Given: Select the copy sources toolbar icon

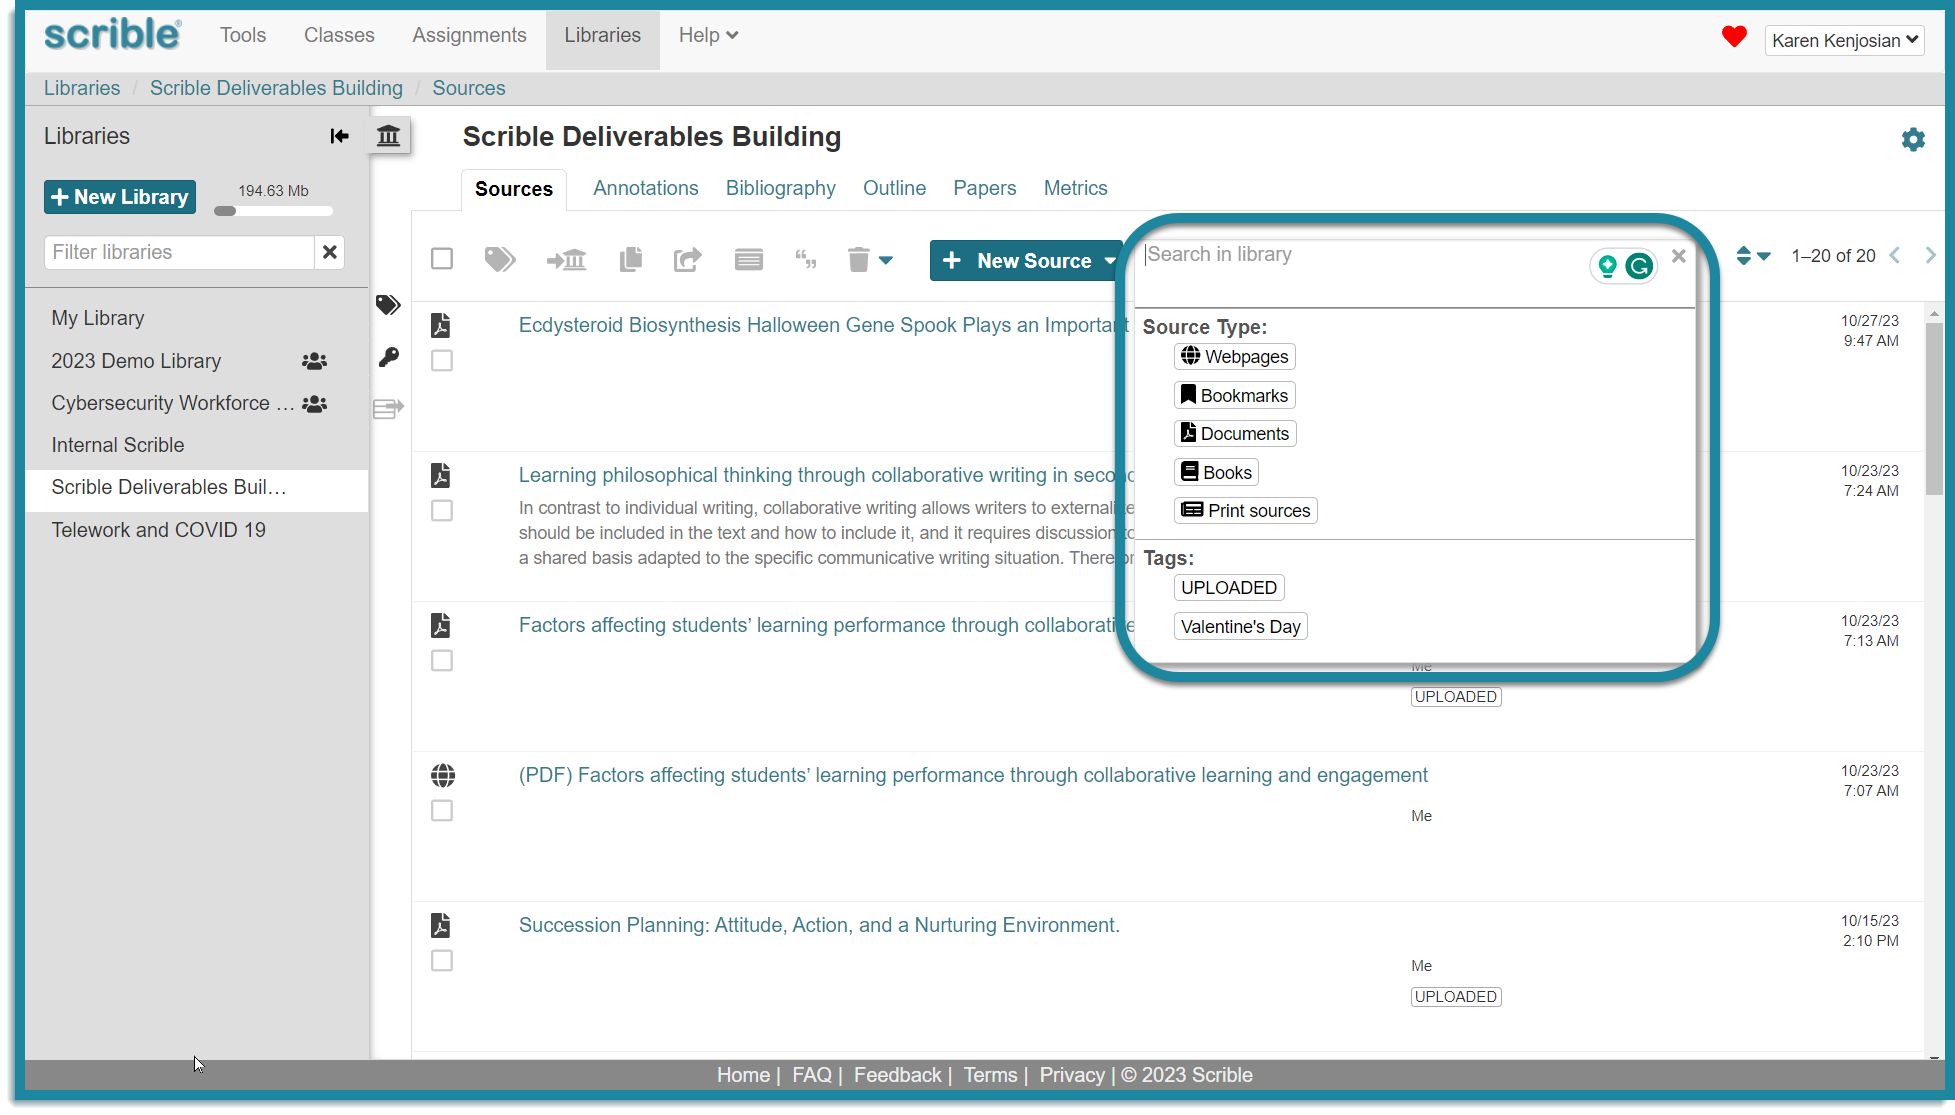Looking at the screenshot, I should (x=630, y=259).
